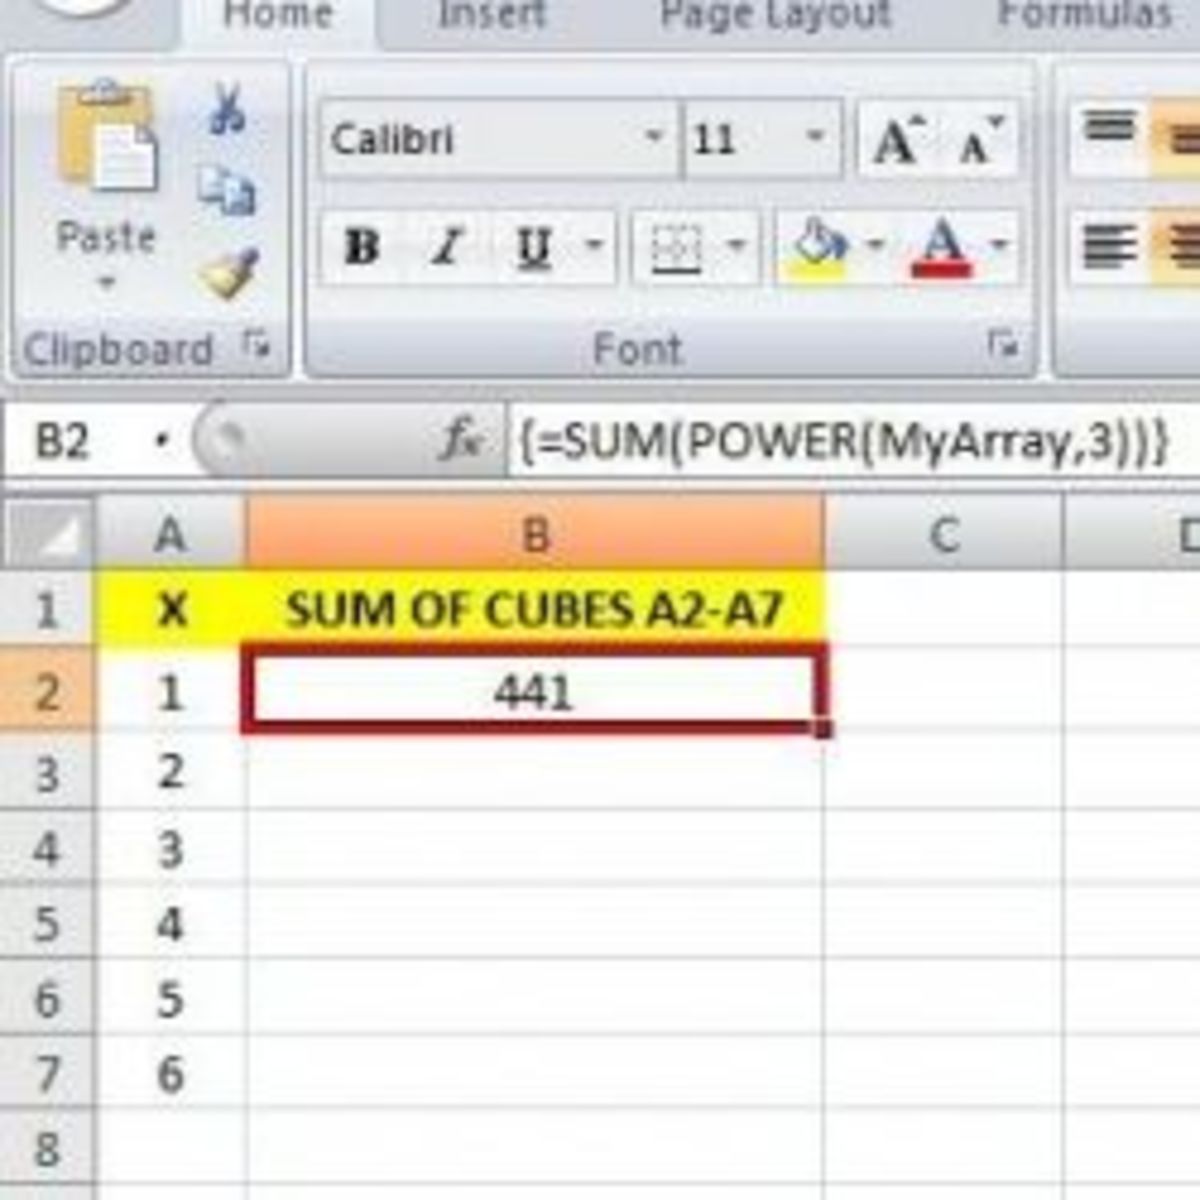This screenshot has height=1200, width=1200.
Task: Open the Page Layout ribbon tab
Action: tap(775, 15)
